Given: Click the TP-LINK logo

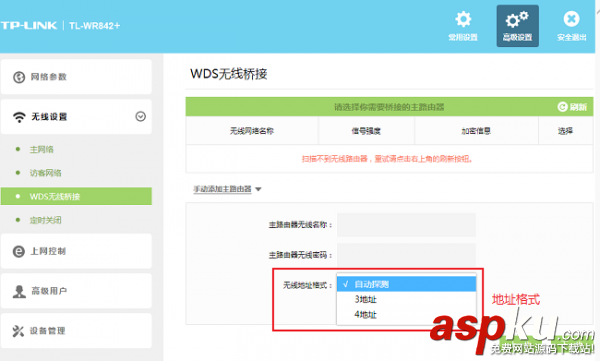Looking at the screenshot, I should pos(29,26).
